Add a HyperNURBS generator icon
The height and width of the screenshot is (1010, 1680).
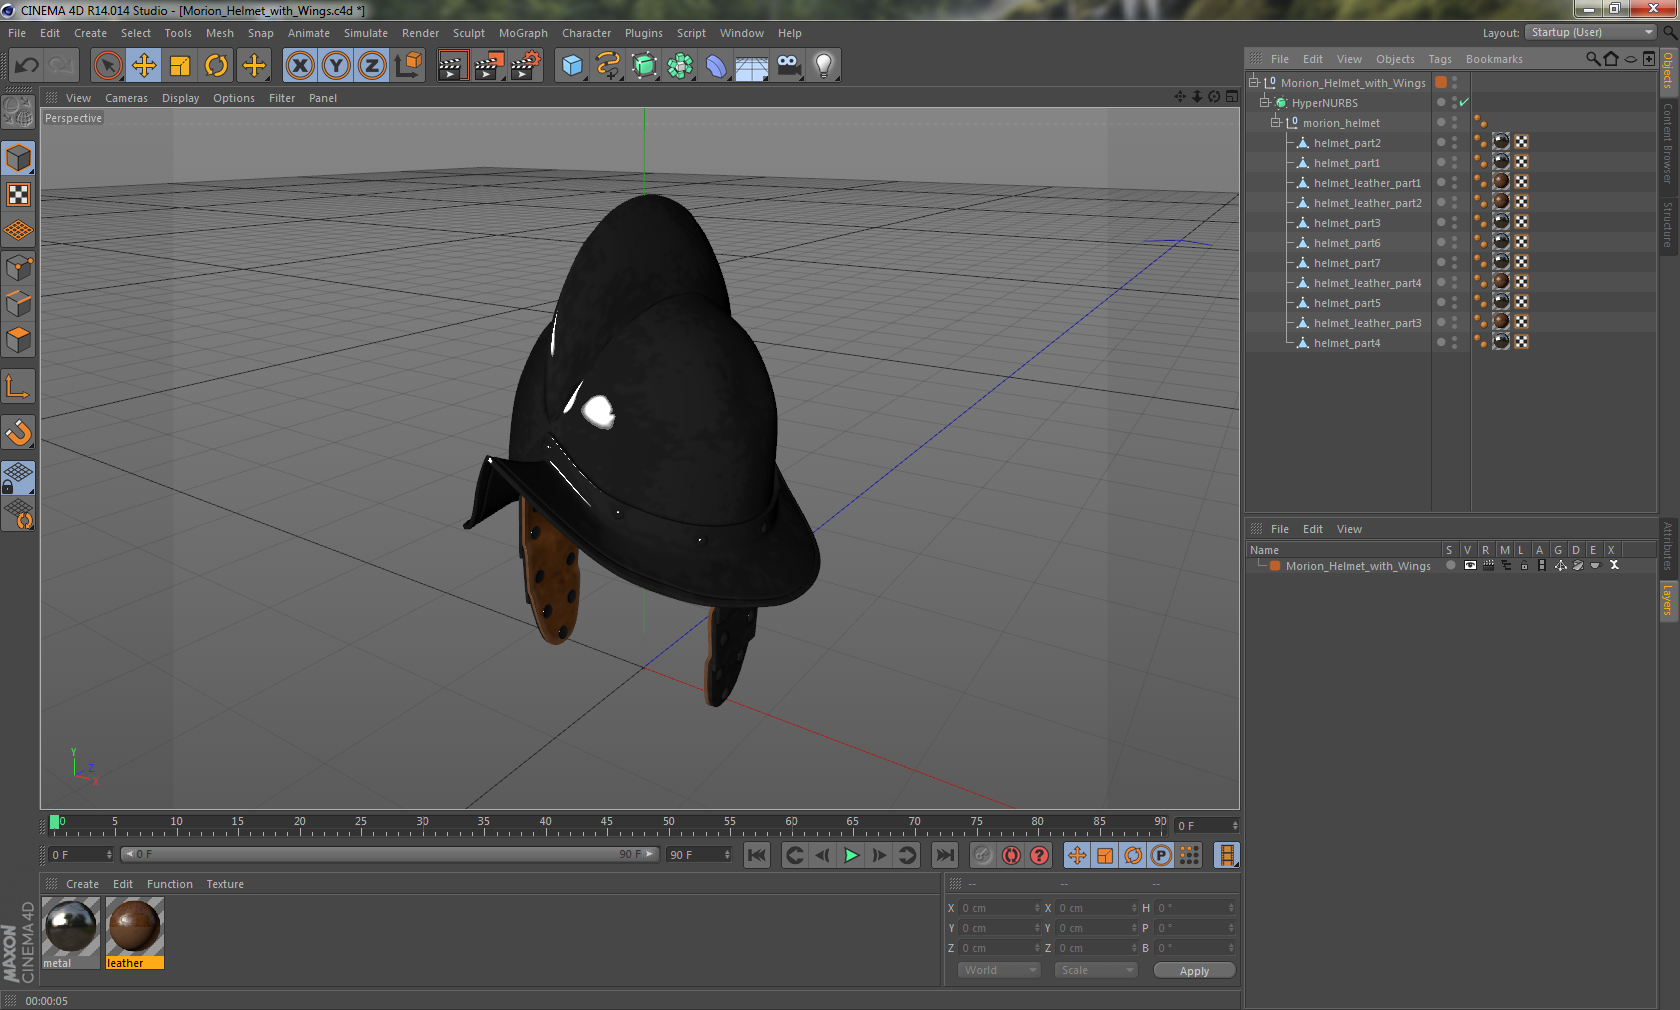tap(645, 66)
